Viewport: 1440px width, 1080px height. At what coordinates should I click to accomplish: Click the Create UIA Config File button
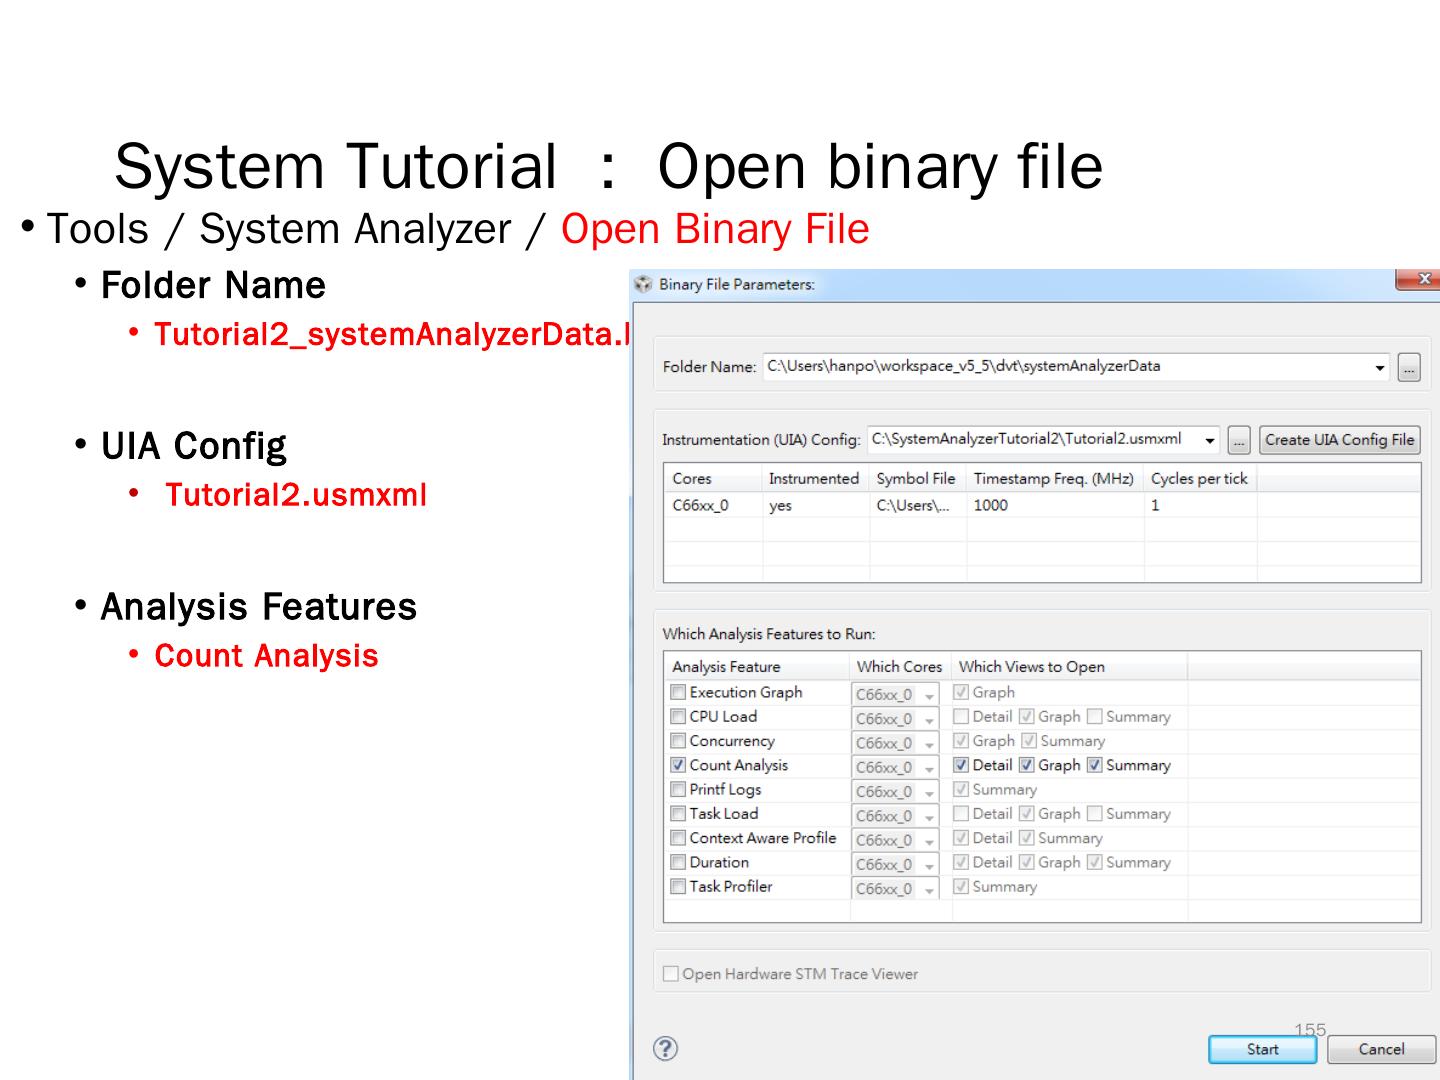click(1339, 440)
